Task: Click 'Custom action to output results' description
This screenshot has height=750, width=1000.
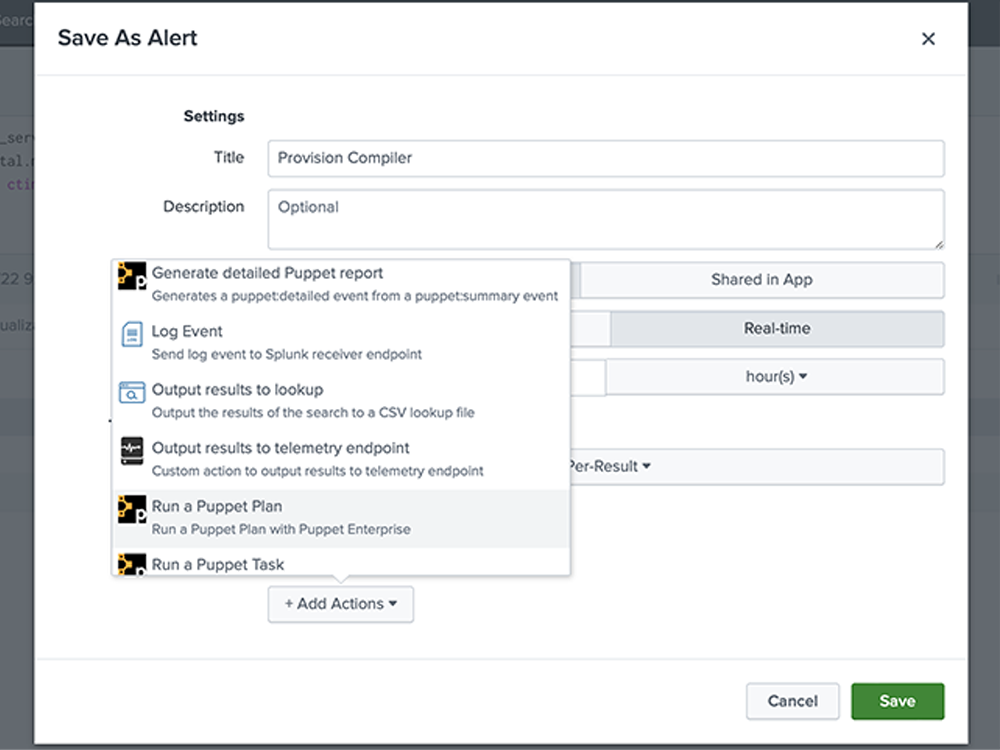Action: 318,471
